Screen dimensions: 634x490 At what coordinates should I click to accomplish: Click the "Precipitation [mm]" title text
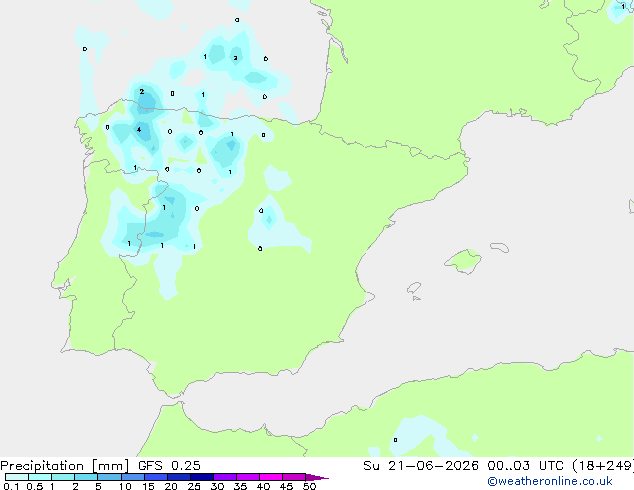click(x=65, y=466)
